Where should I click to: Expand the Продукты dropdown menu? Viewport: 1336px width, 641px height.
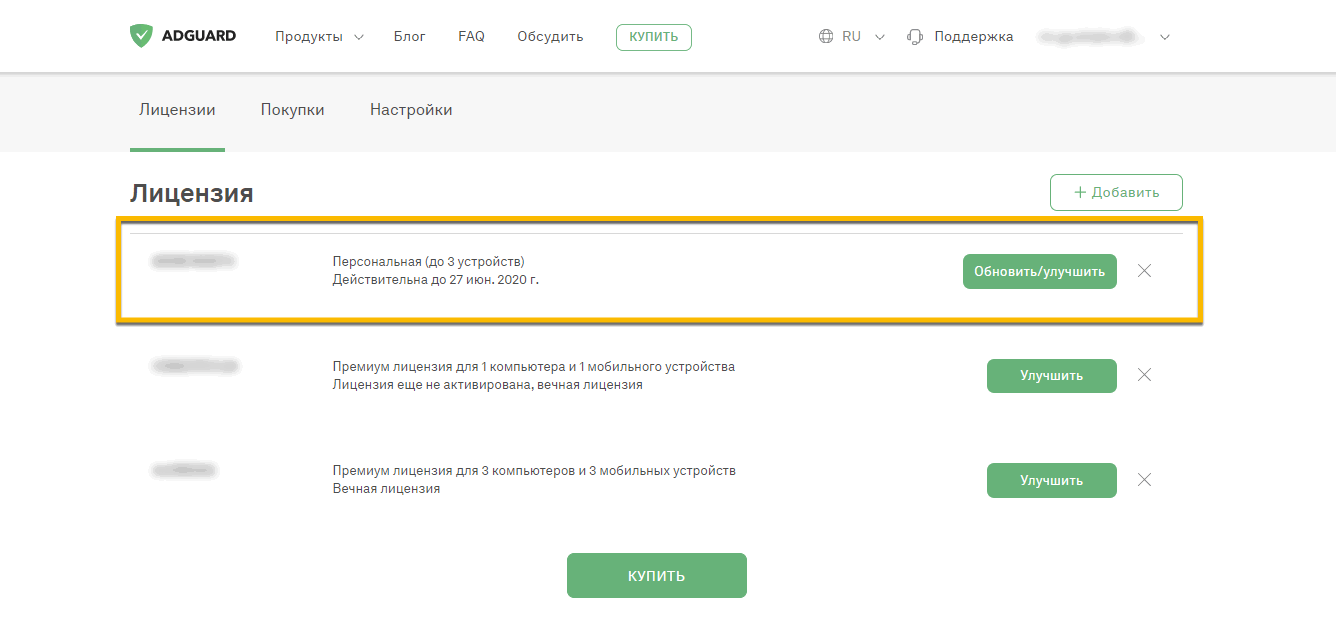319,37
